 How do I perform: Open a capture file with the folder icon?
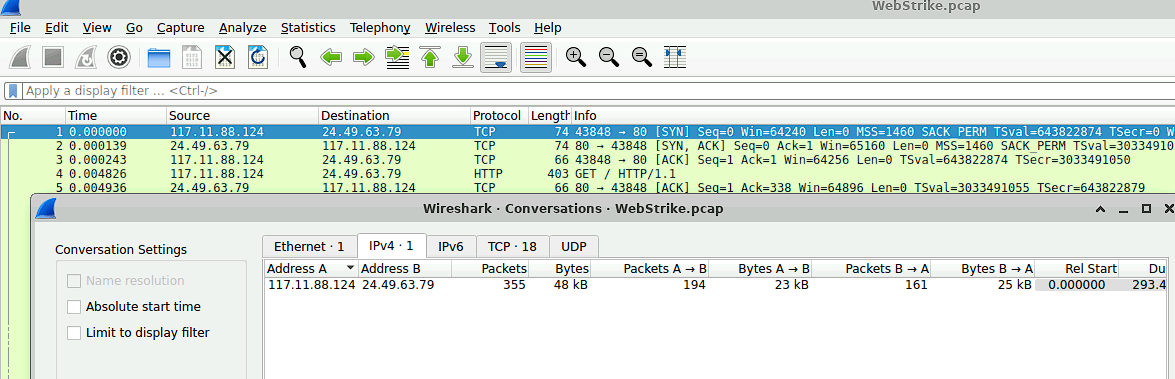tap(159, 57)
